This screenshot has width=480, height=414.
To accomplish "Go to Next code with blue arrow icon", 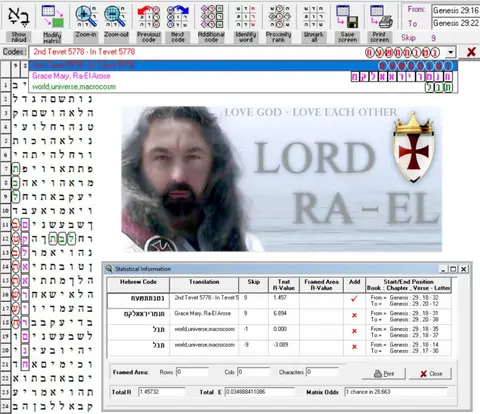I will coord(178,16).
